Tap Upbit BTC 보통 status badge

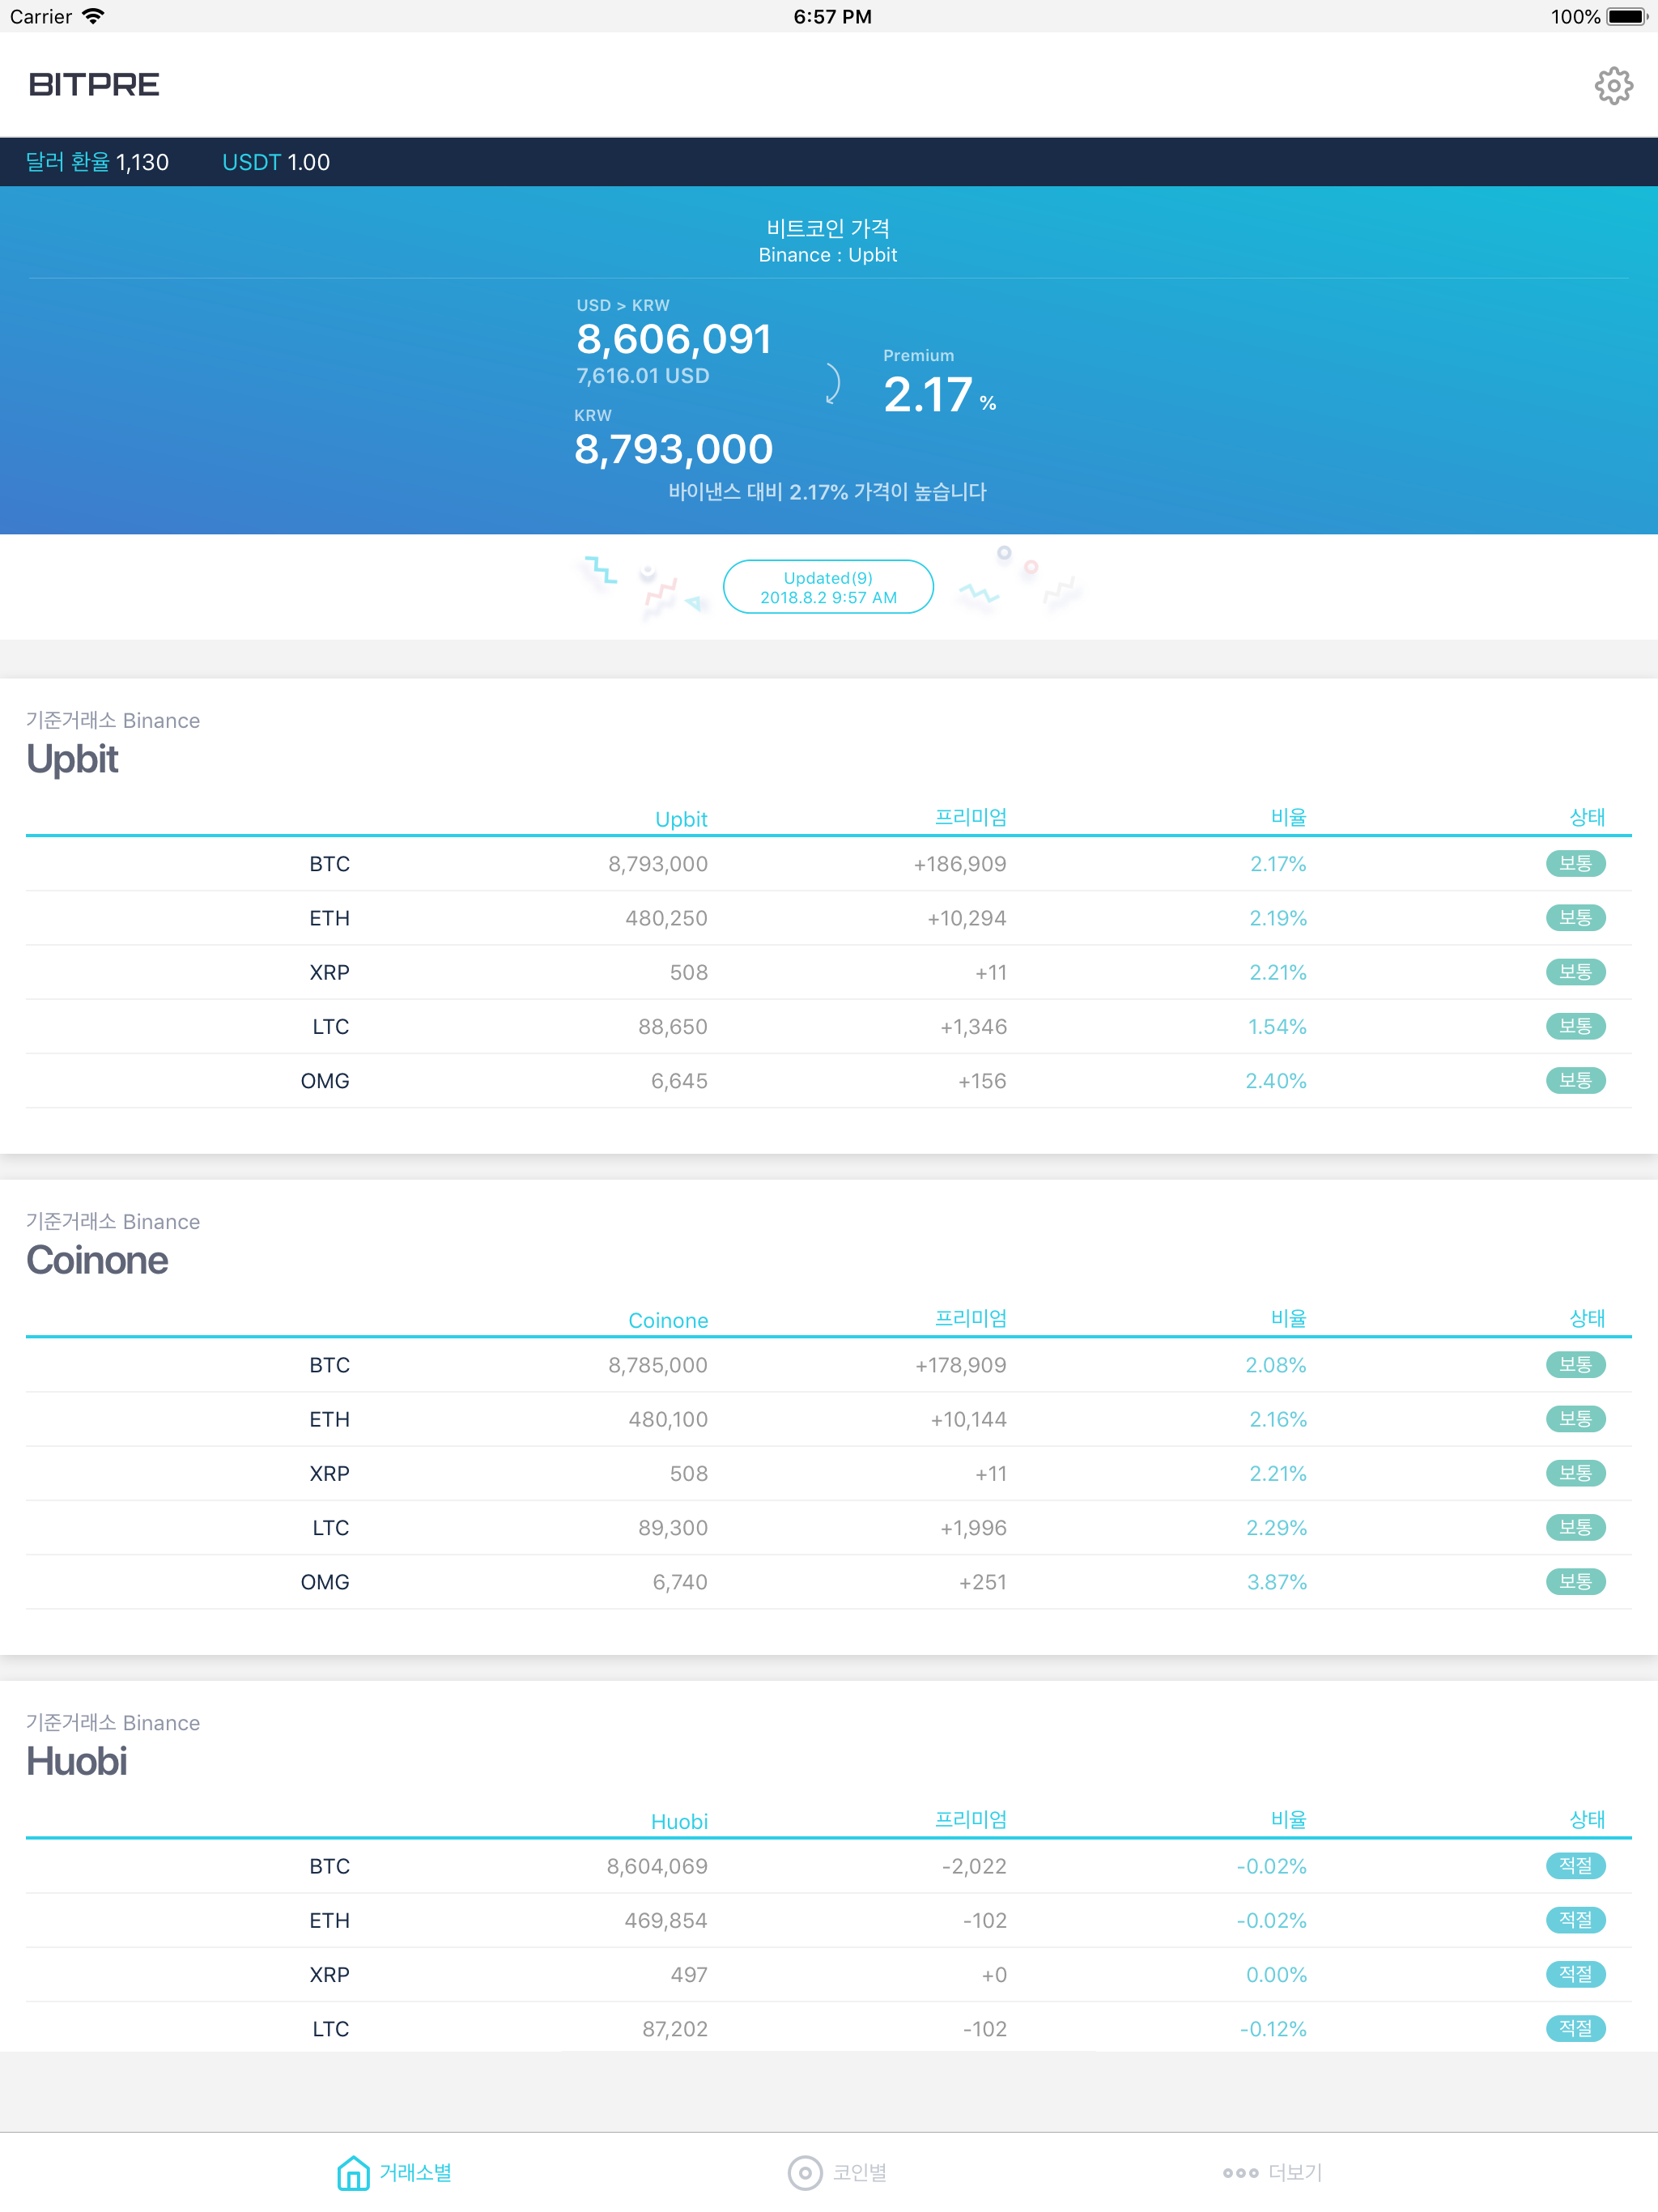pyautogui.click(x=1575, y=863)
